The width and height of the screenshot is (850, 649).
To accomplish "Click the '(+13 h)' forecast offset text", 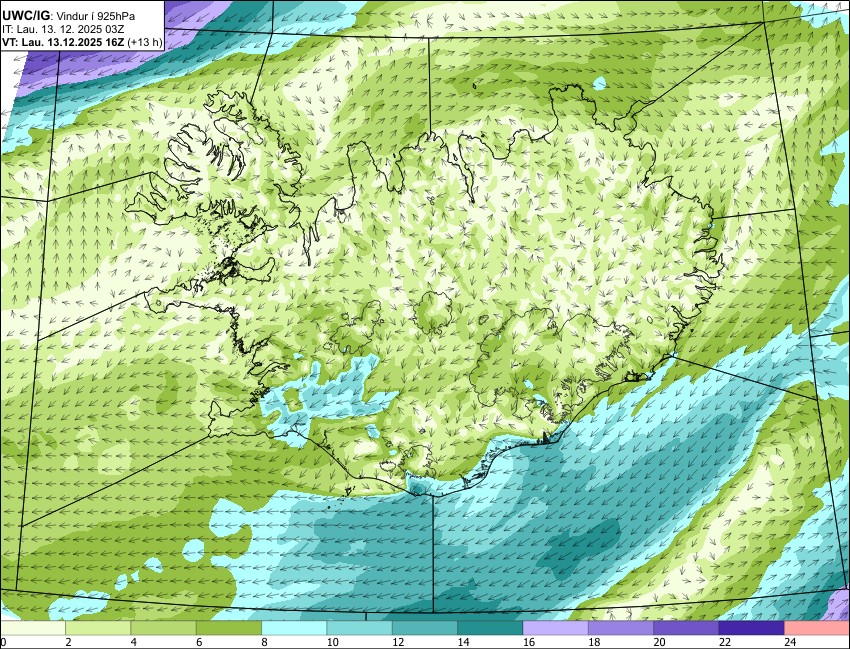I will pos(144,42).
